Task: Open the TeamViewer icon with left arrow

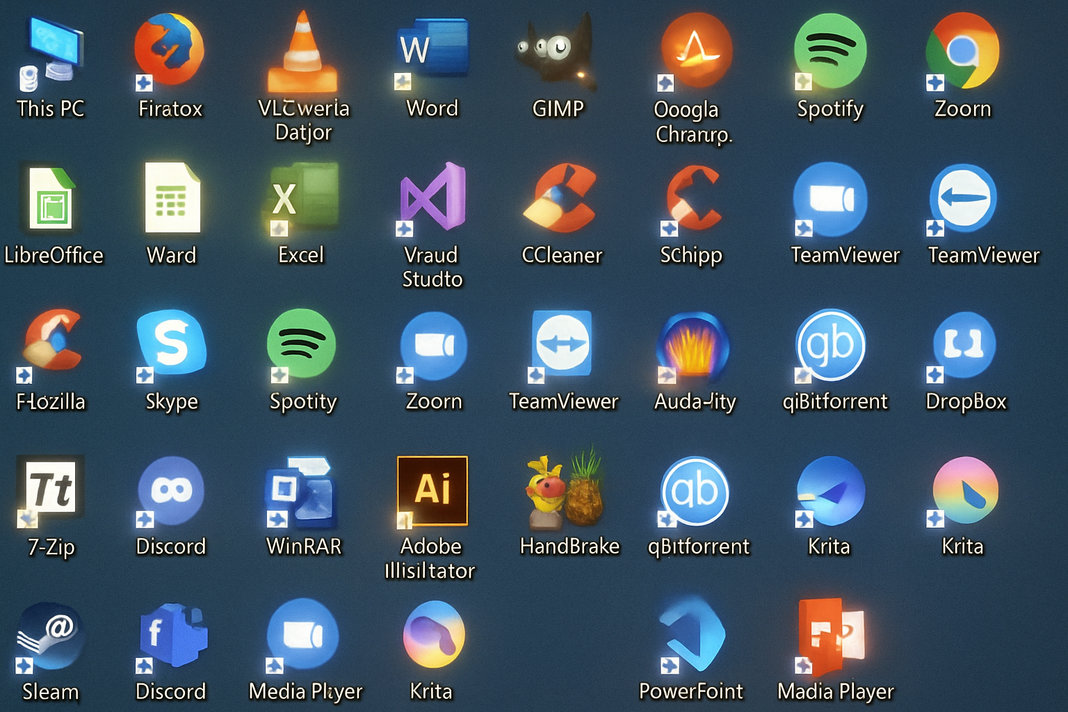Action: pos(962,199)
